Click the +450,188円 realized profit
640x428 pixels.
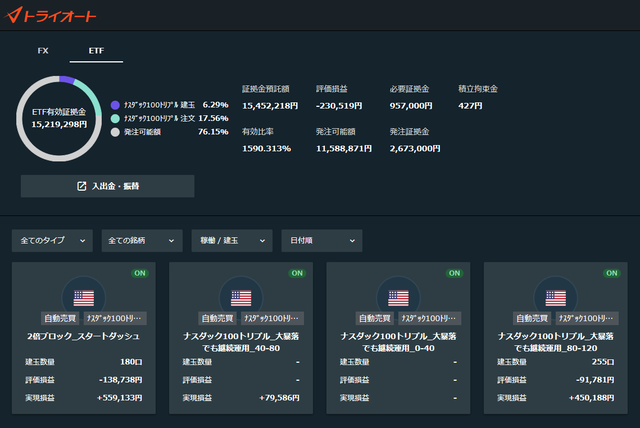pyautogui.click(x=591, y=398)
